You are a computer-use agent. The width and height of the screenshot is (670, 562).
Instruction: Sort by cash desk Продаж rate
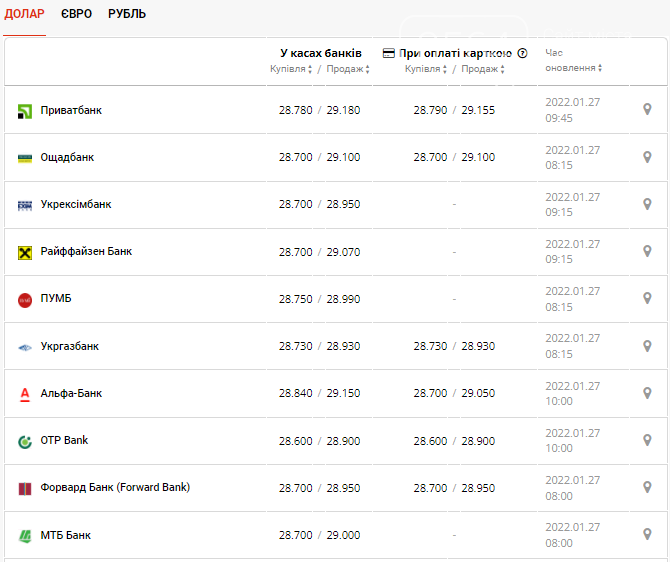pyautogui.click(x=348, y=69)
